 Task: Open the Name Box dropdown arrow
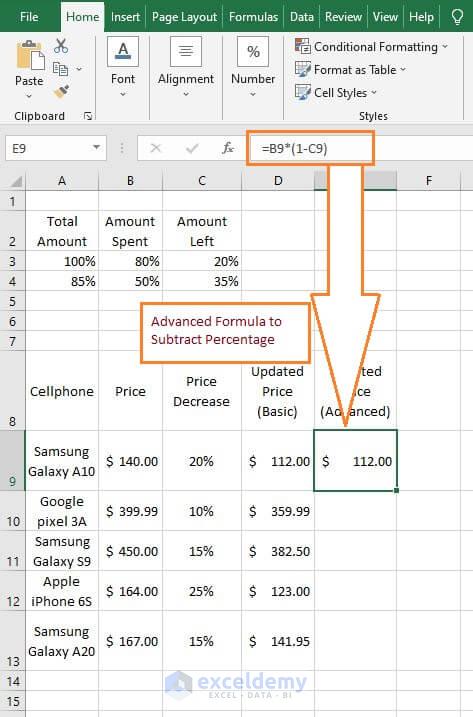click(x=96, y=148)
